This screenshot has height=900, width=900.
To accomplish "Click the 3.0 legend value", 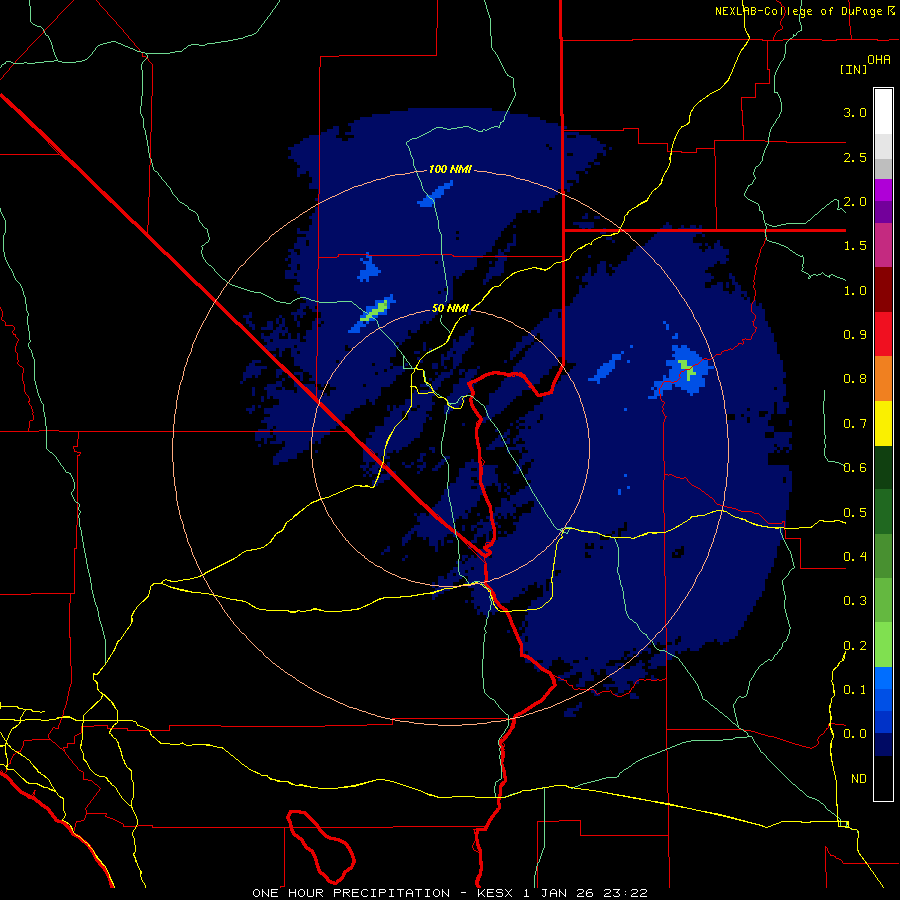I will click(855, 112).
